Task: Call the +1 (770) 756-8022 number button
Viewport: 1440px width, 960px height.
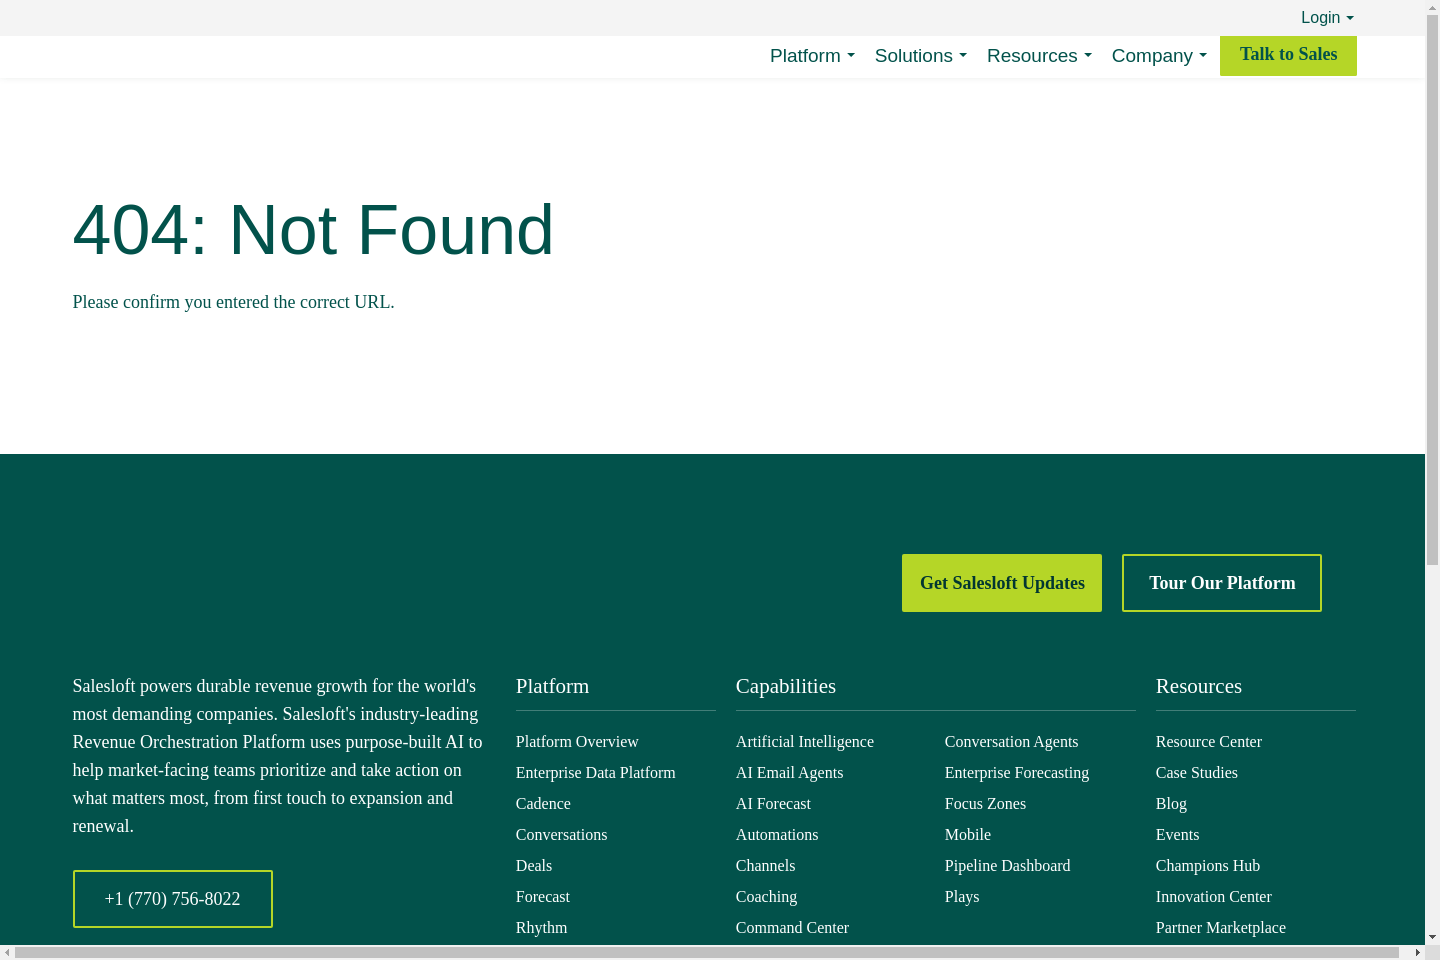Action: click(172, 899)
